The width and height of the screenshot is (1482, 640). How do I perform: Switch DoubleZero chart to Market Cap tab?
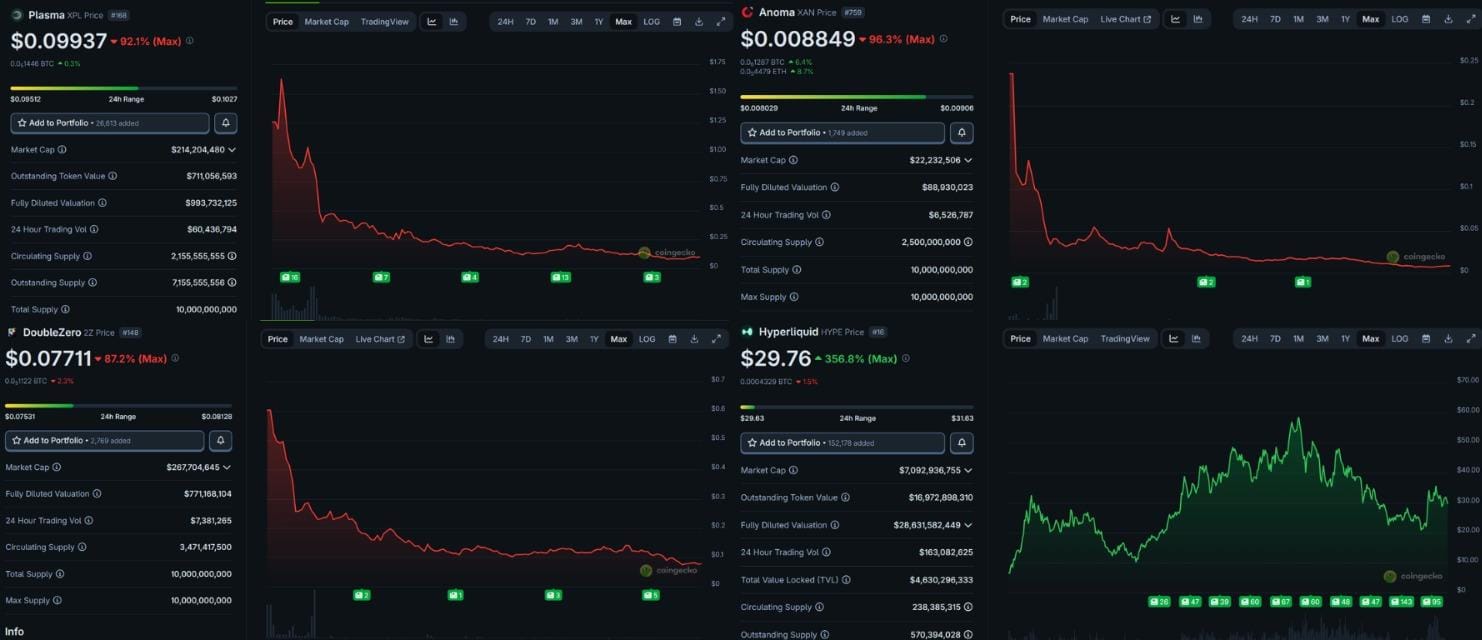[322, 339]
